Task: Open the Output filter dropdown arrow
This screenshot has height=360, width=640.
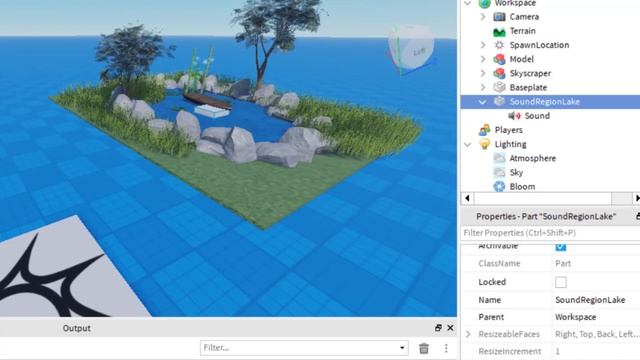Action: 402,348
